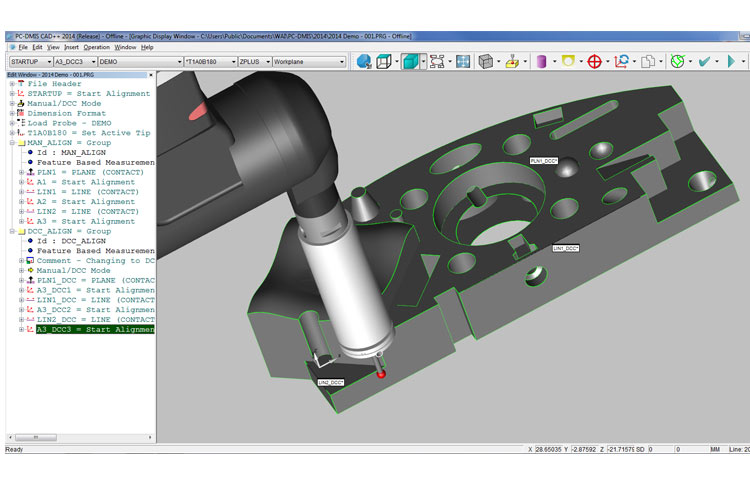
Task: Select A3 = Start Alignment row
Action: [86, 221]
